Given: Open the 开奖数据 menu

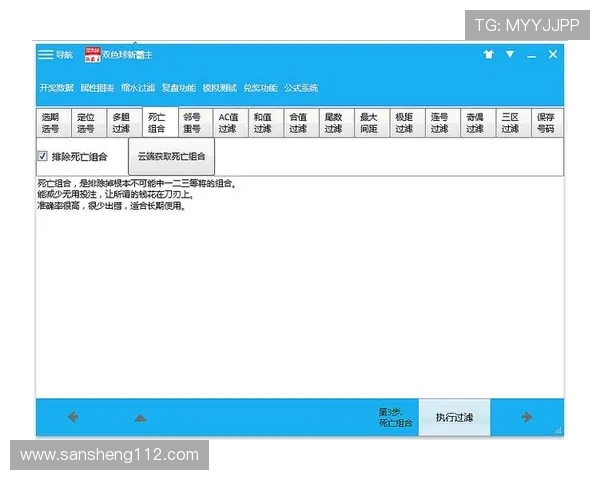Looking at the screenshot, I should click(56, 88).
